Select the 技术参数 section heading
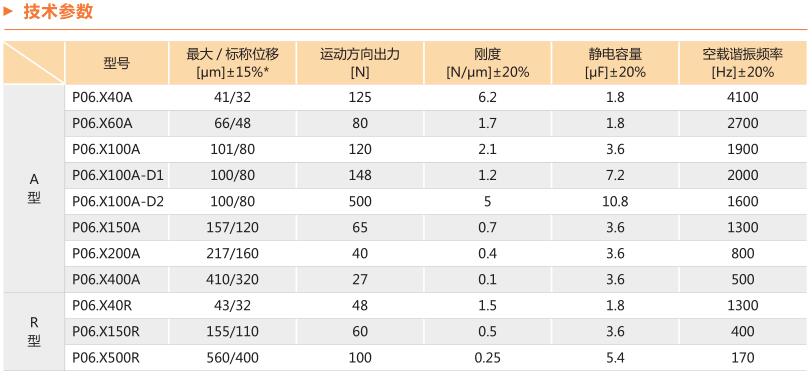Viewport: 812px width, 378px height. click(x=58, y=11)
